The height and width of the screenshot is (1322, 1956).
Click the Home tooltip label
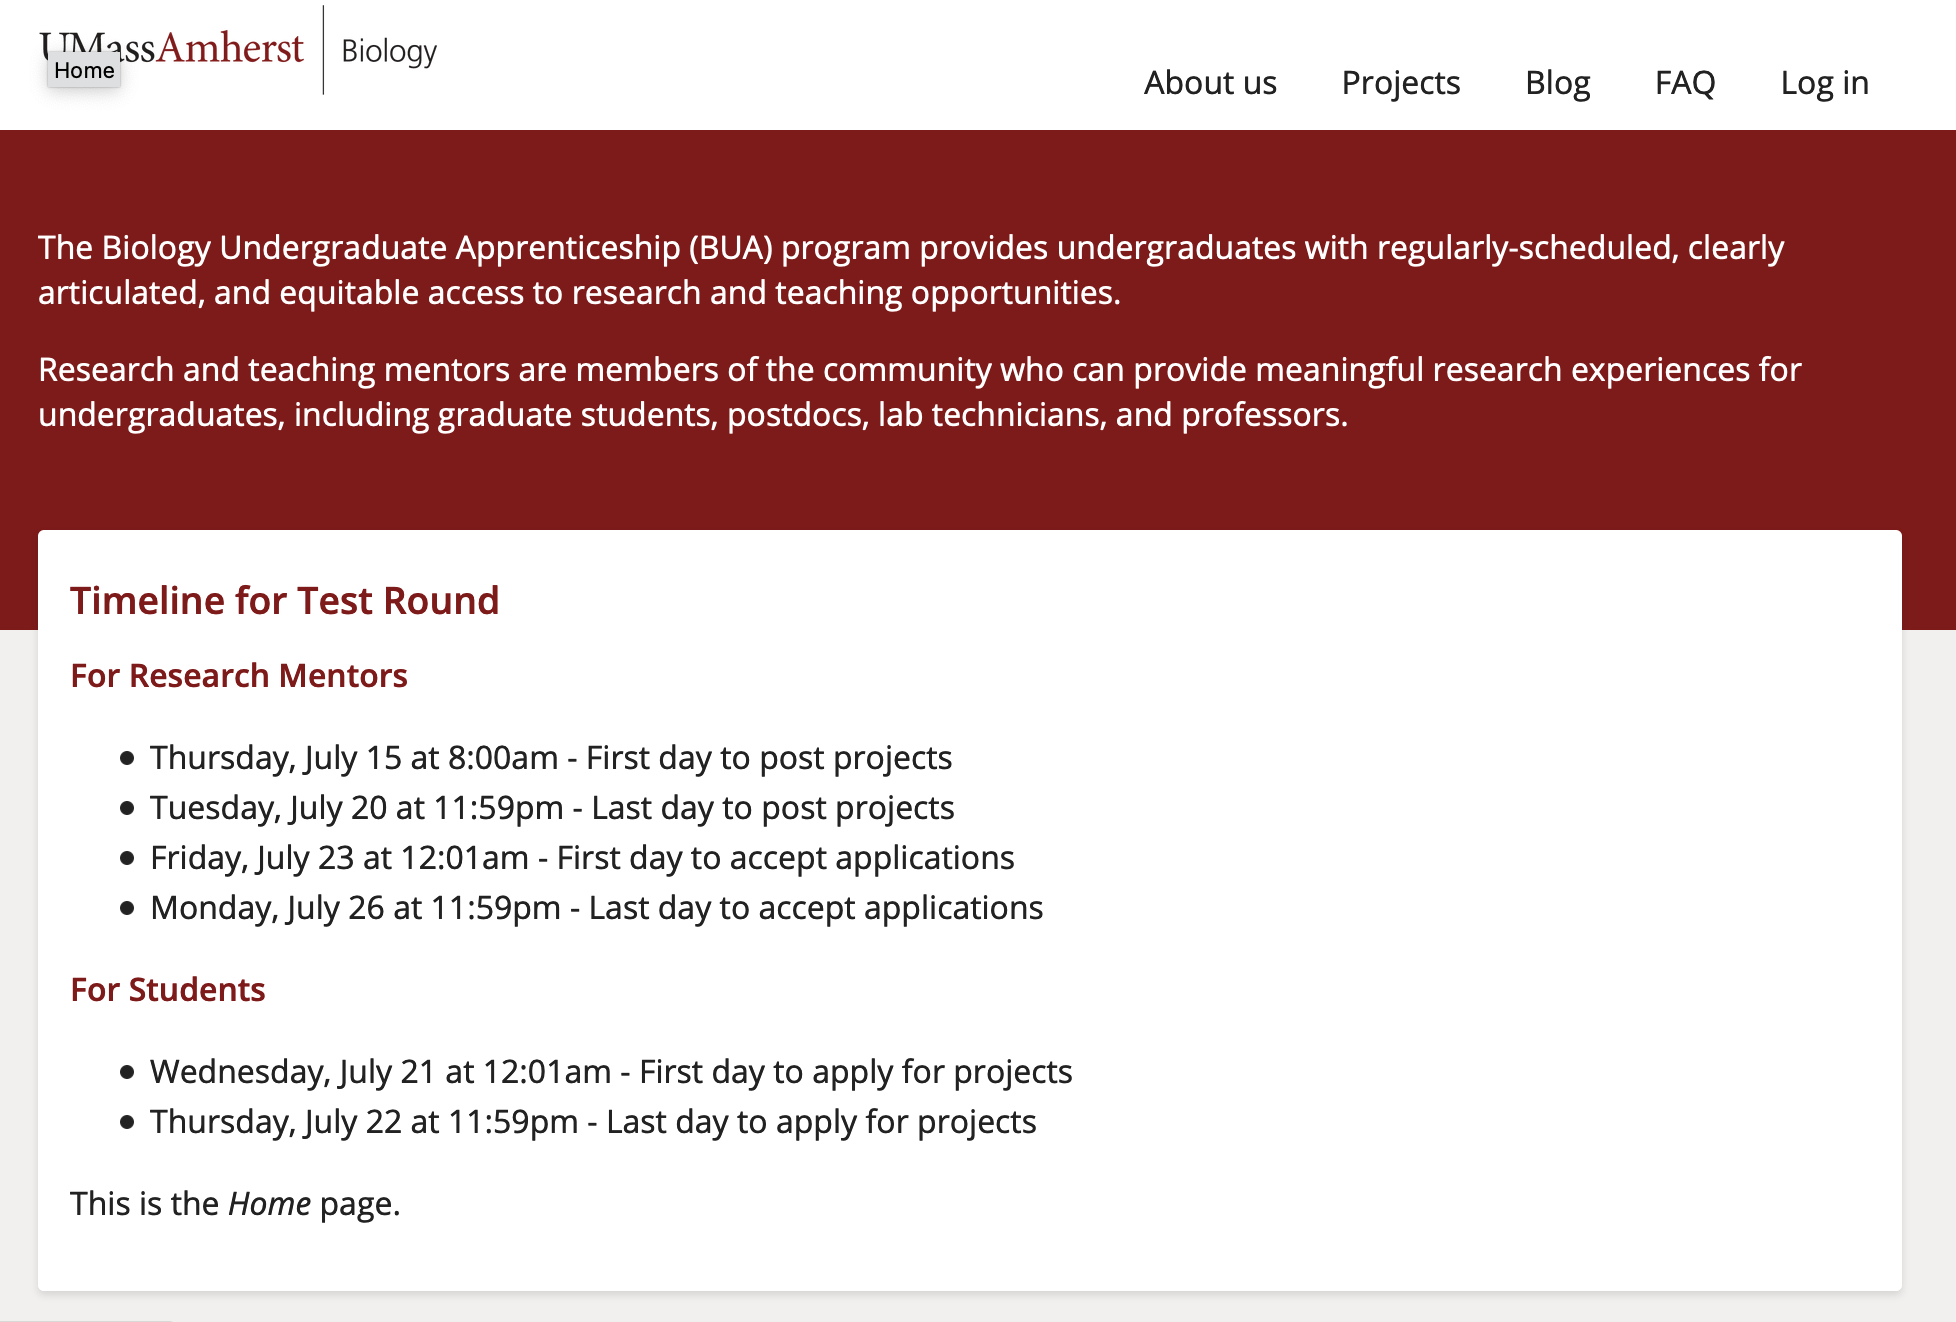[84, 70]
